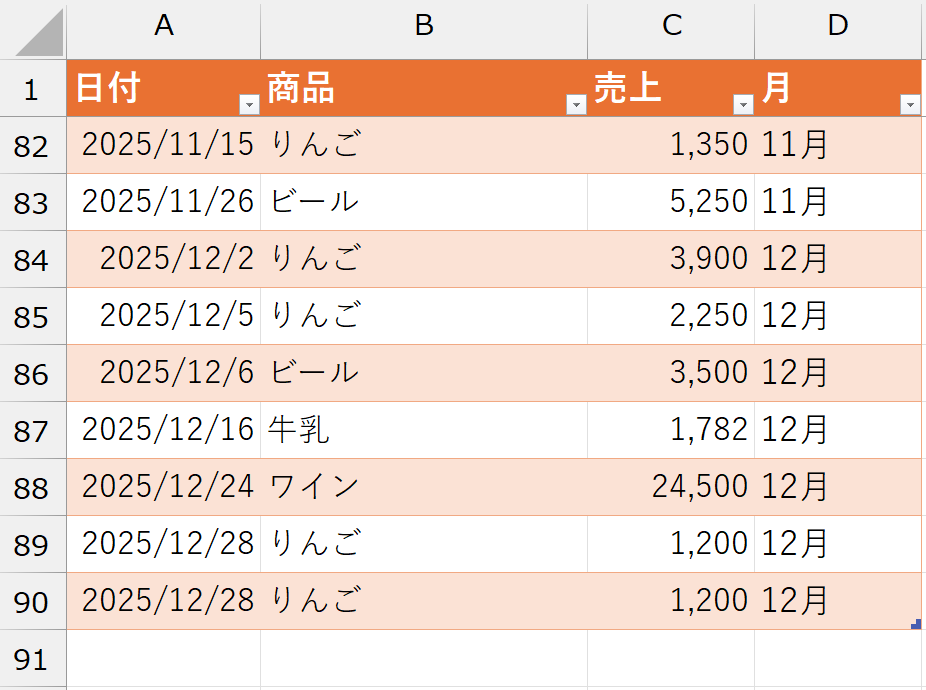Image resolution: width=926 pixels, height=690 pixels.
Task: Select the ビール cell in row 83
Action: tap(423, 202)
